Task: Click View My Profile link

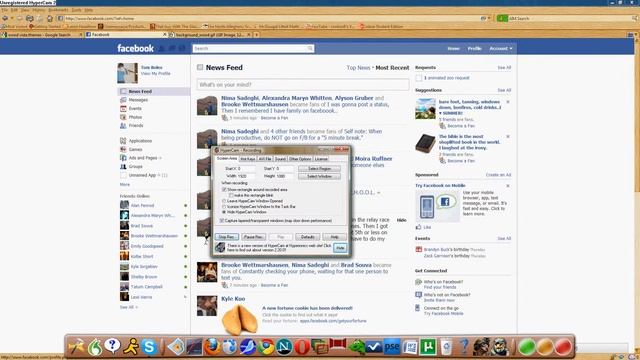Action: pyautogui.click(x=156, y=74)
